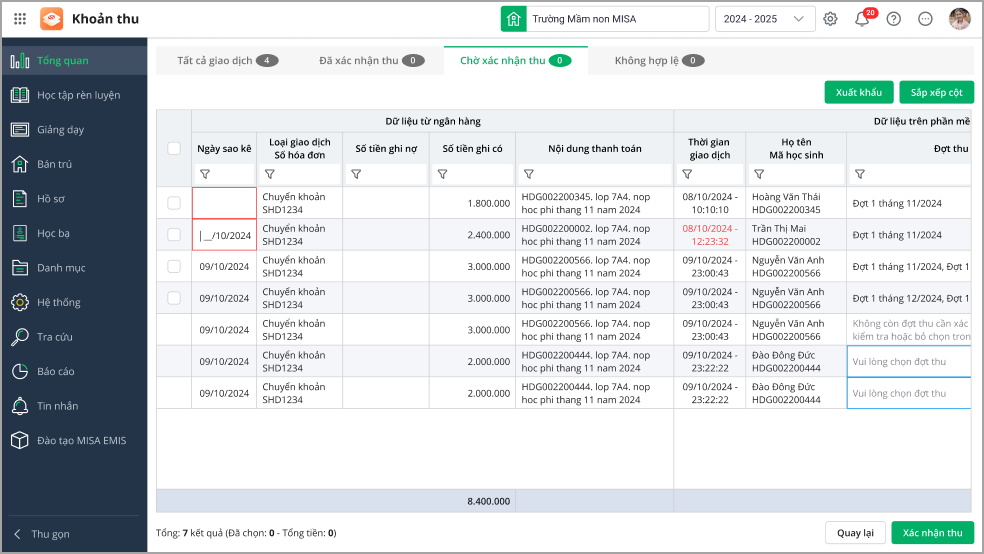
Task: Select the checkbox for Trần Thị Mai row
Action: point(174,235)
